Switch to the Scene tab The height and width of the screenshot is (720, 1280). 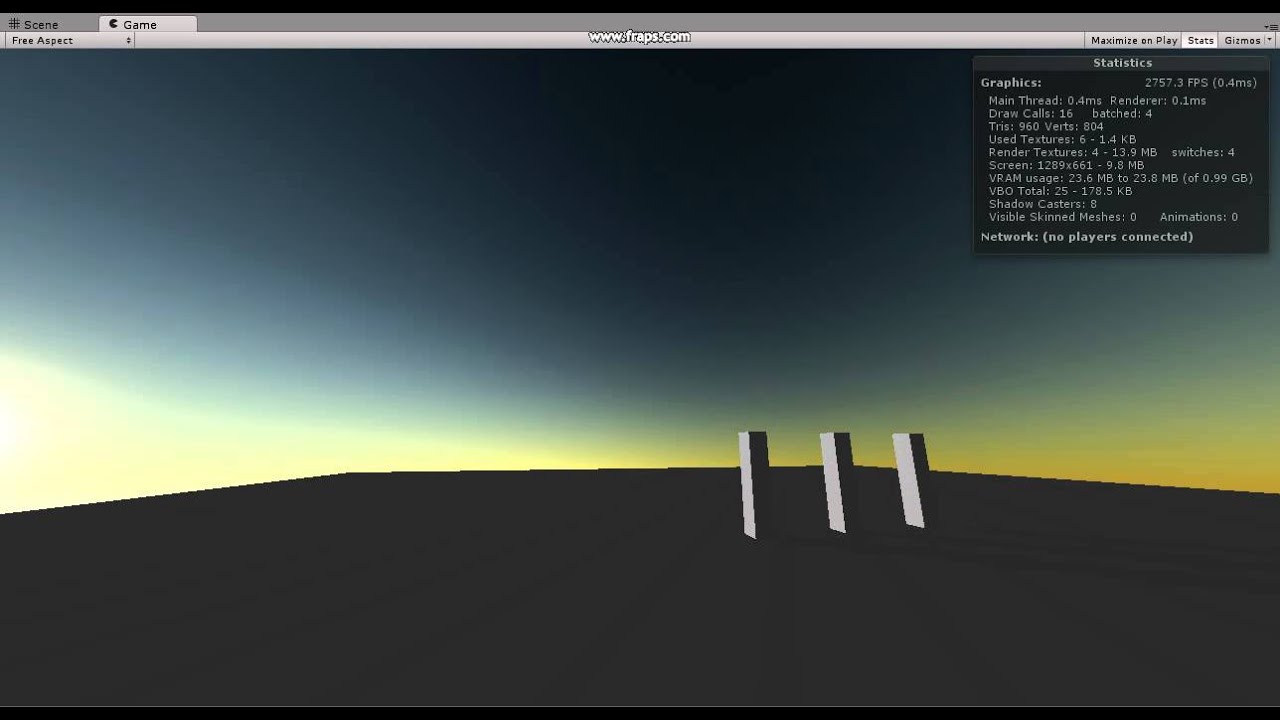tap(34, 24)
